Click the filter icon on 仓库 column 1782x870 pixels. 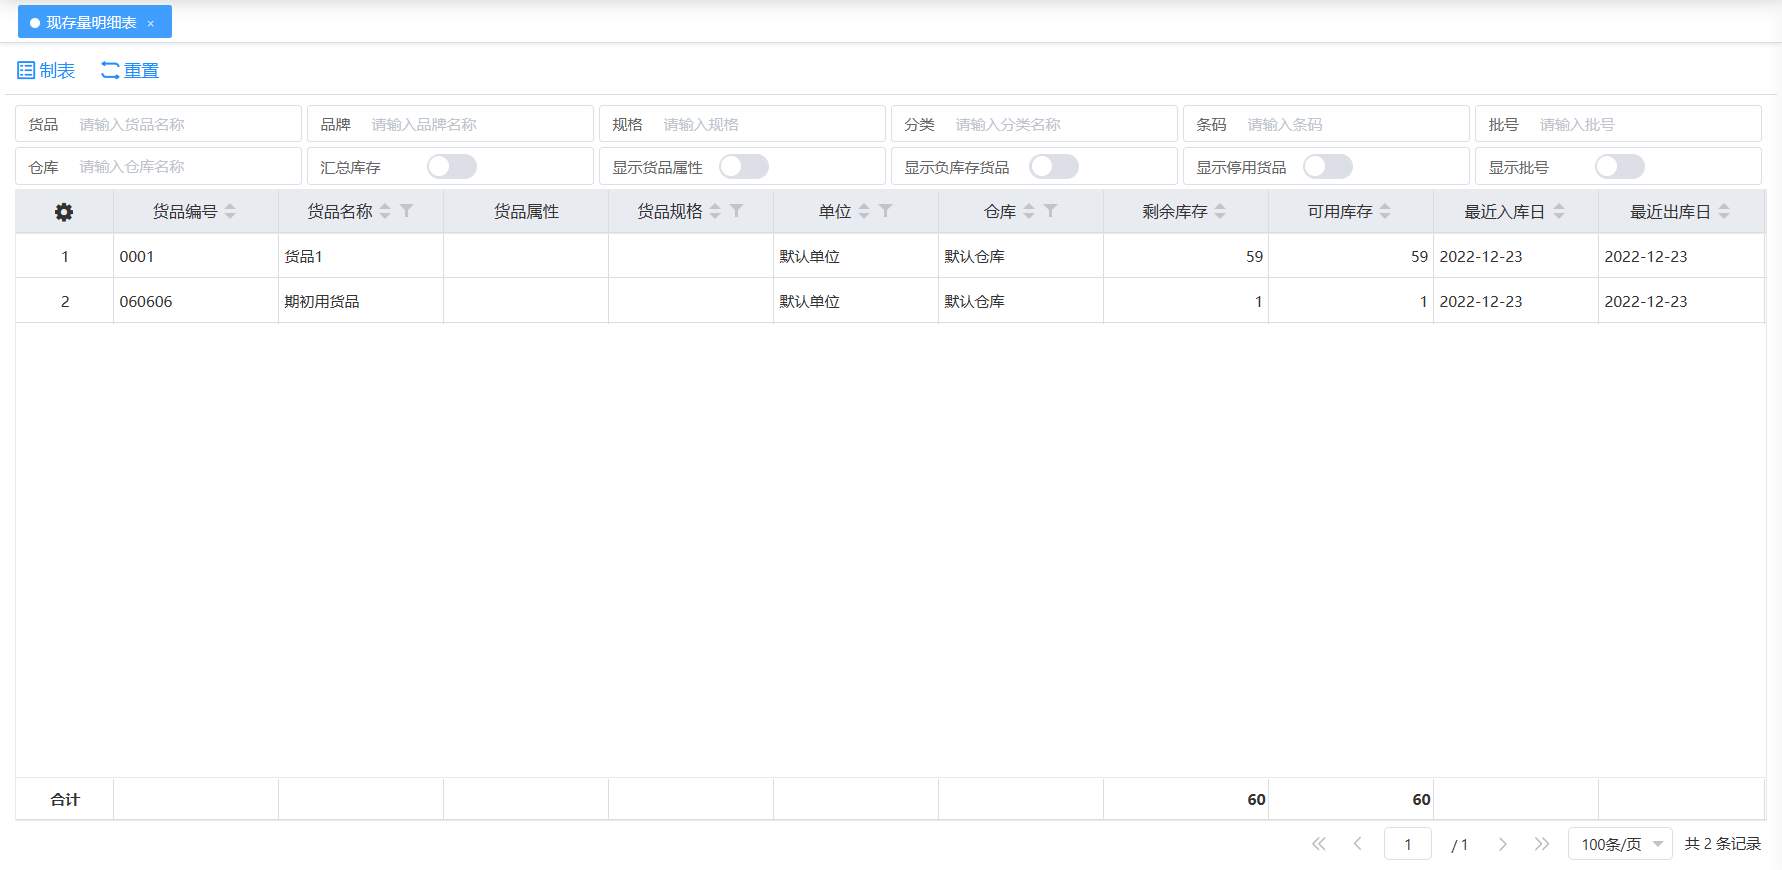tap(1051, 211)
